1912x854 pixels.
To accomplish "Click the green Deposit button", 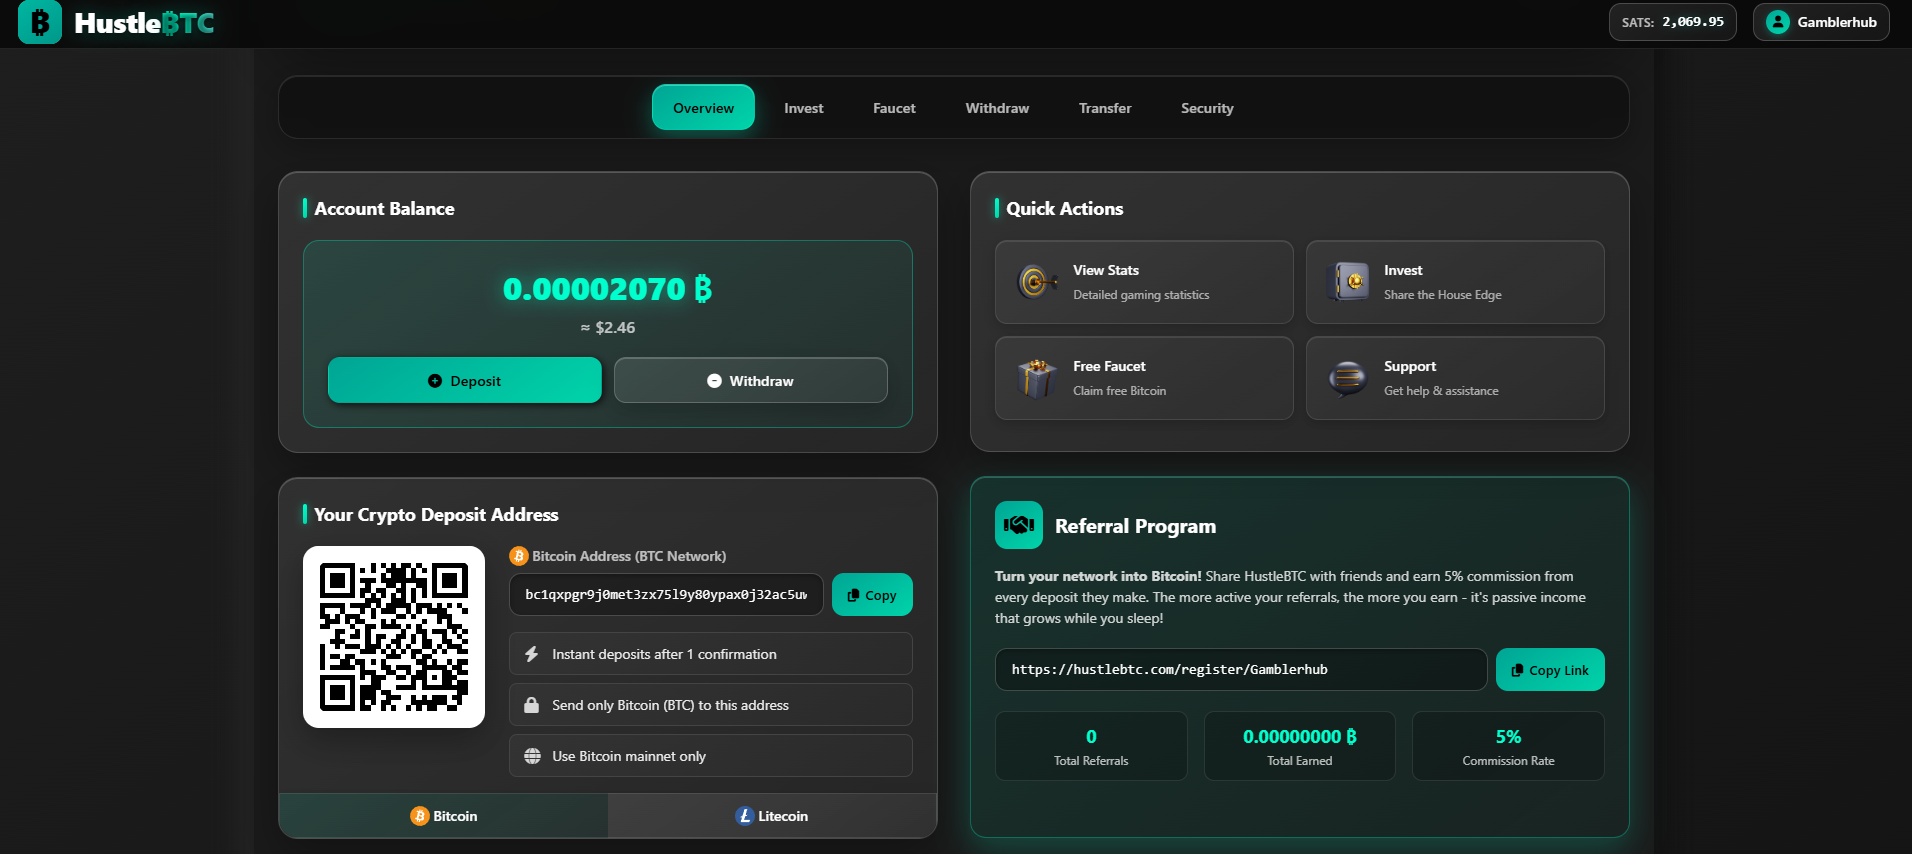I will 465,380.
